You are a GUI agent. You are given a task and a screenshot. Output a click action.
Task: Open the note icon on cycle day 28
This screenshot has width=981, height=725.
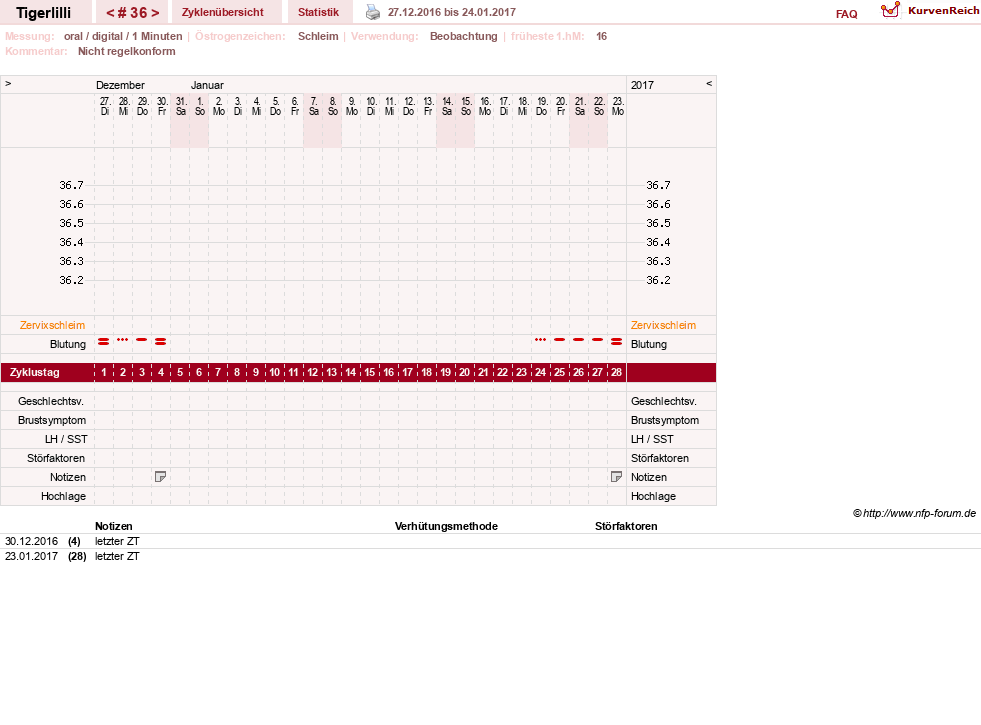616,477
